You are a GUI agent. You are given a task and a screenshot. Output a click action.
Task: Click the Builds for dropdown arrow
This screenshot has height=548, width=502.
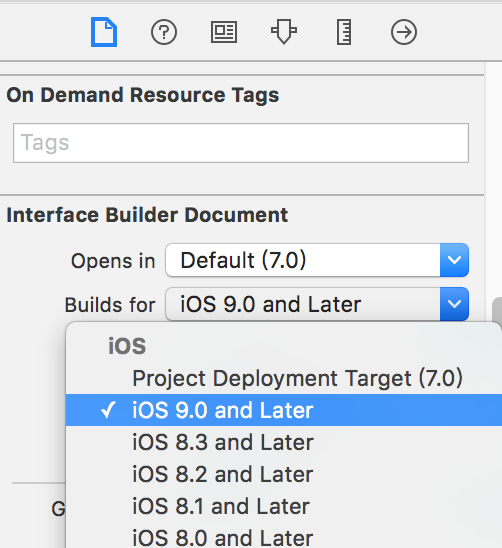coord(454,304)
